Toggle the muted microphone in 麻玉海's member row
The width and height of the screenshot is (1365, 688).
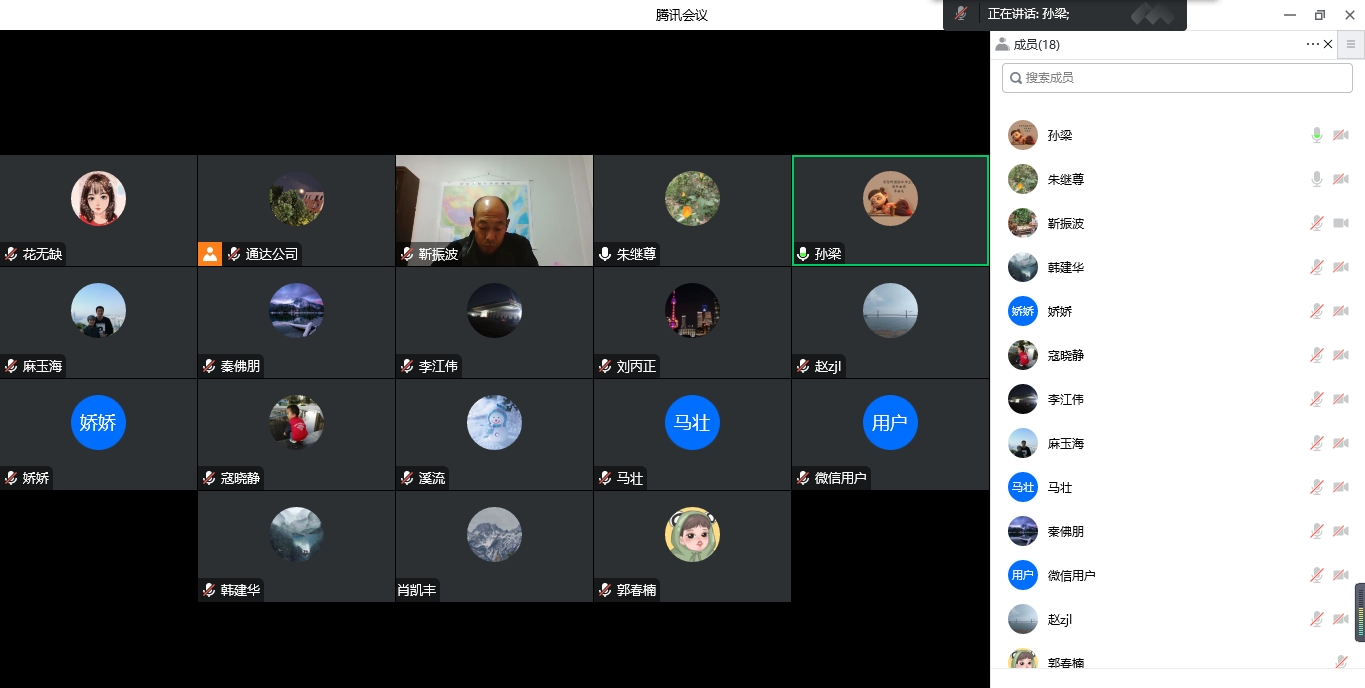pyautogui.click(x=1317, y=443)
